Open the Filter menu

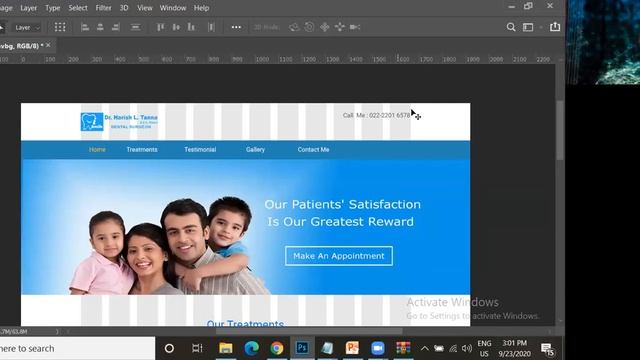click(103, 8)
